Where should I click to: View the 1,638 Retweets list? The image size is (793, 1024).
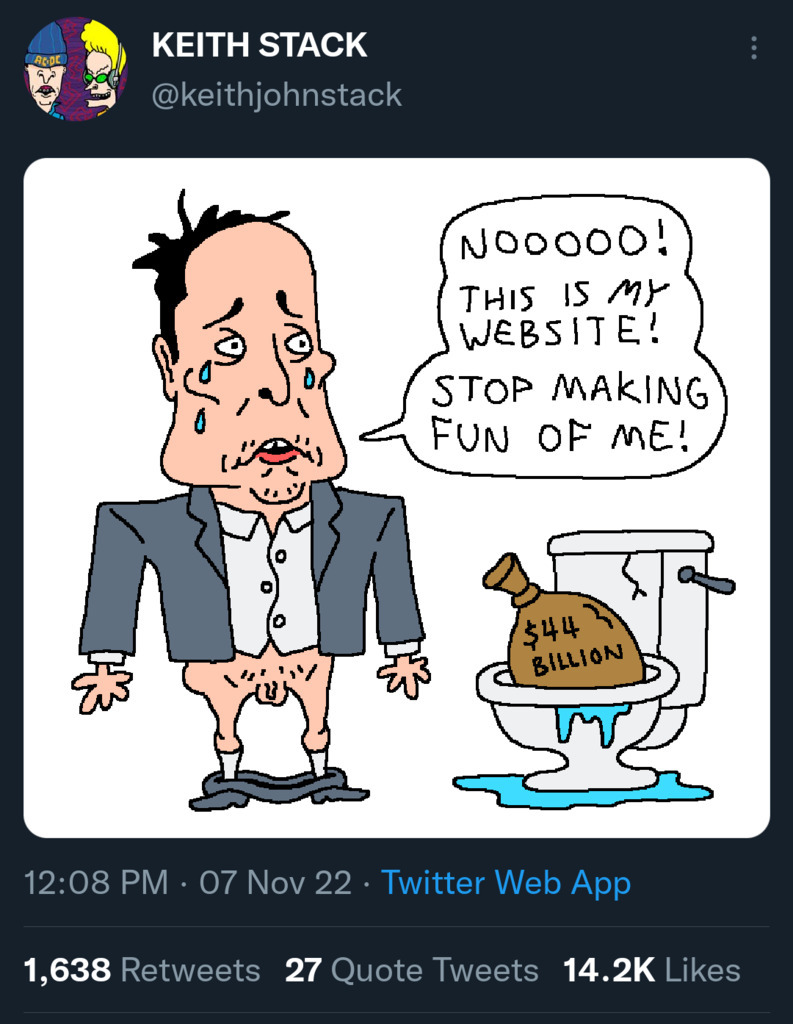tap(141, 970)
